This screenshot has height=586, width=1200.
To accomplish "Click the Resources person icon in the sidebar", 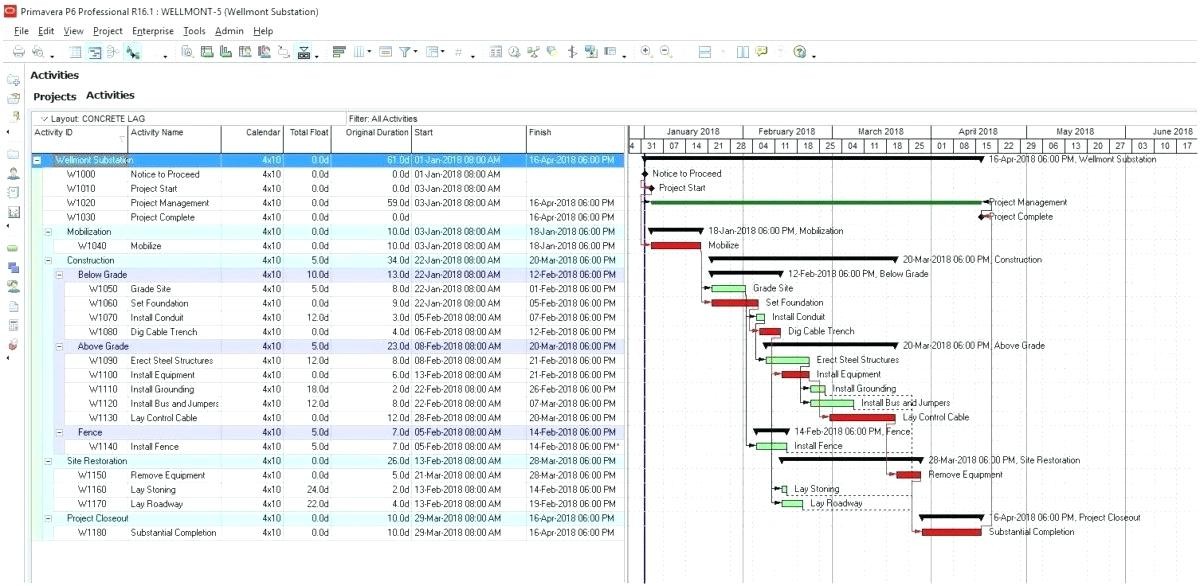I will [x=13, y=173].
